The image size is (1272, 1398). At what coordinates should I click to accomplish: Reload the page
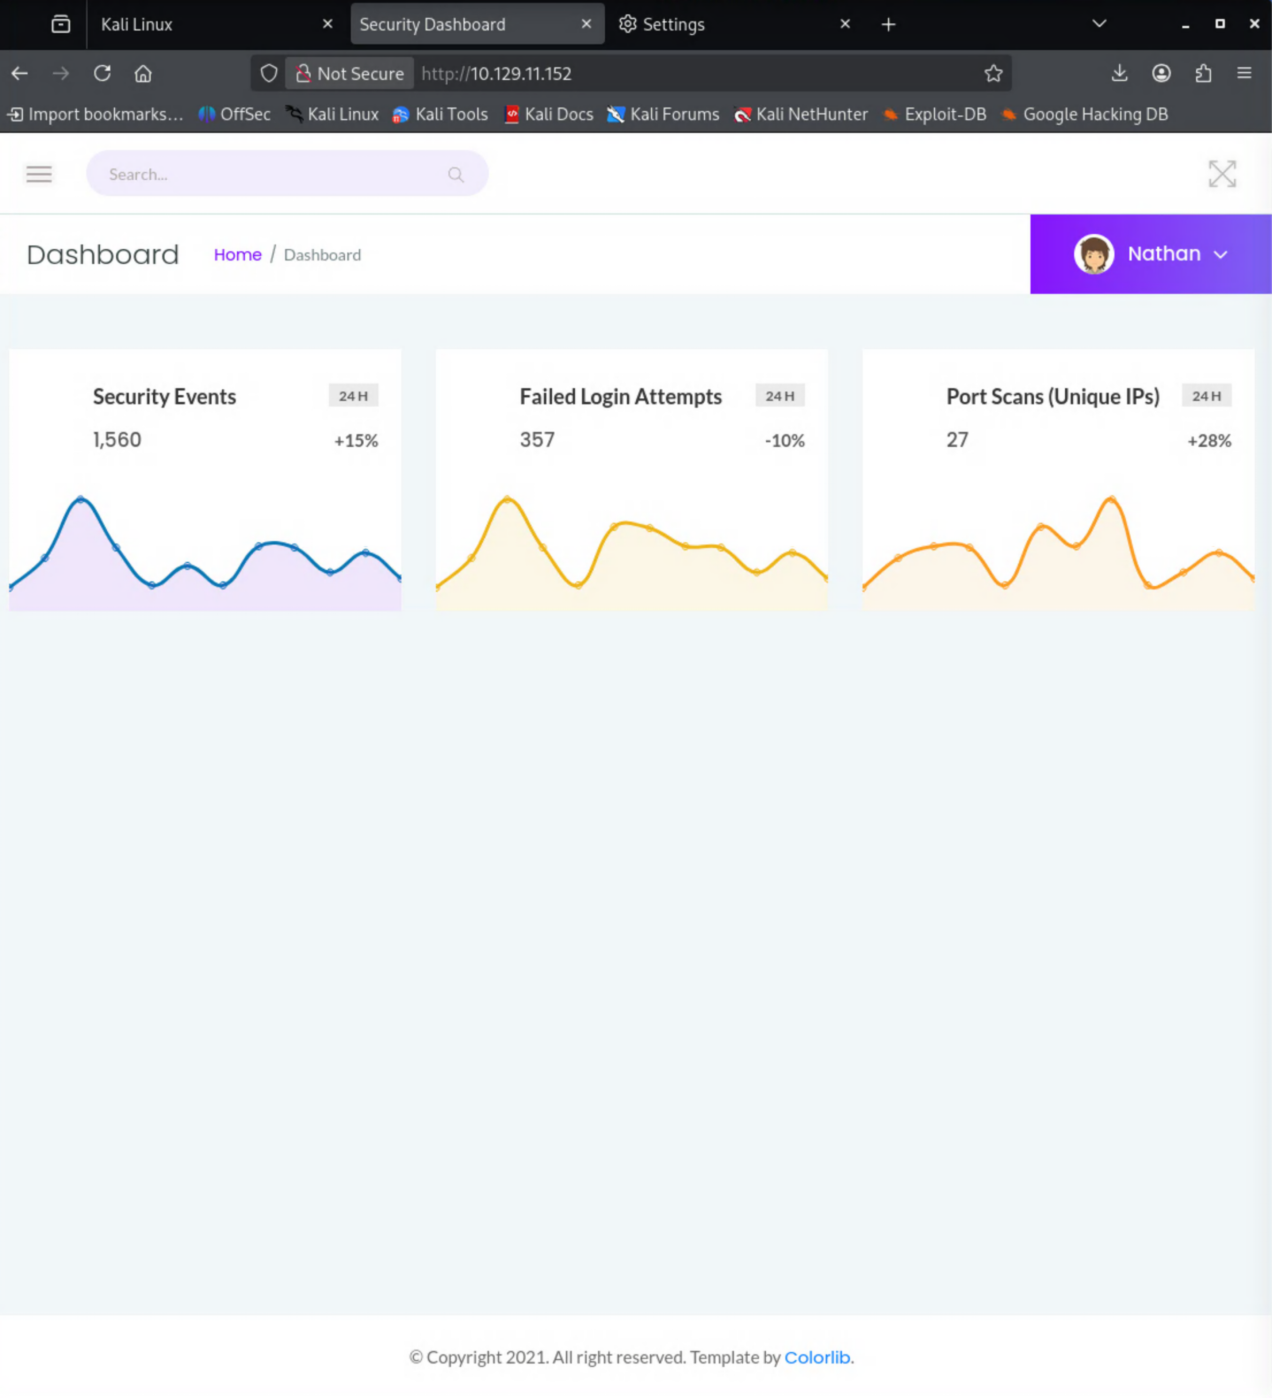click(x=102, y=73)
